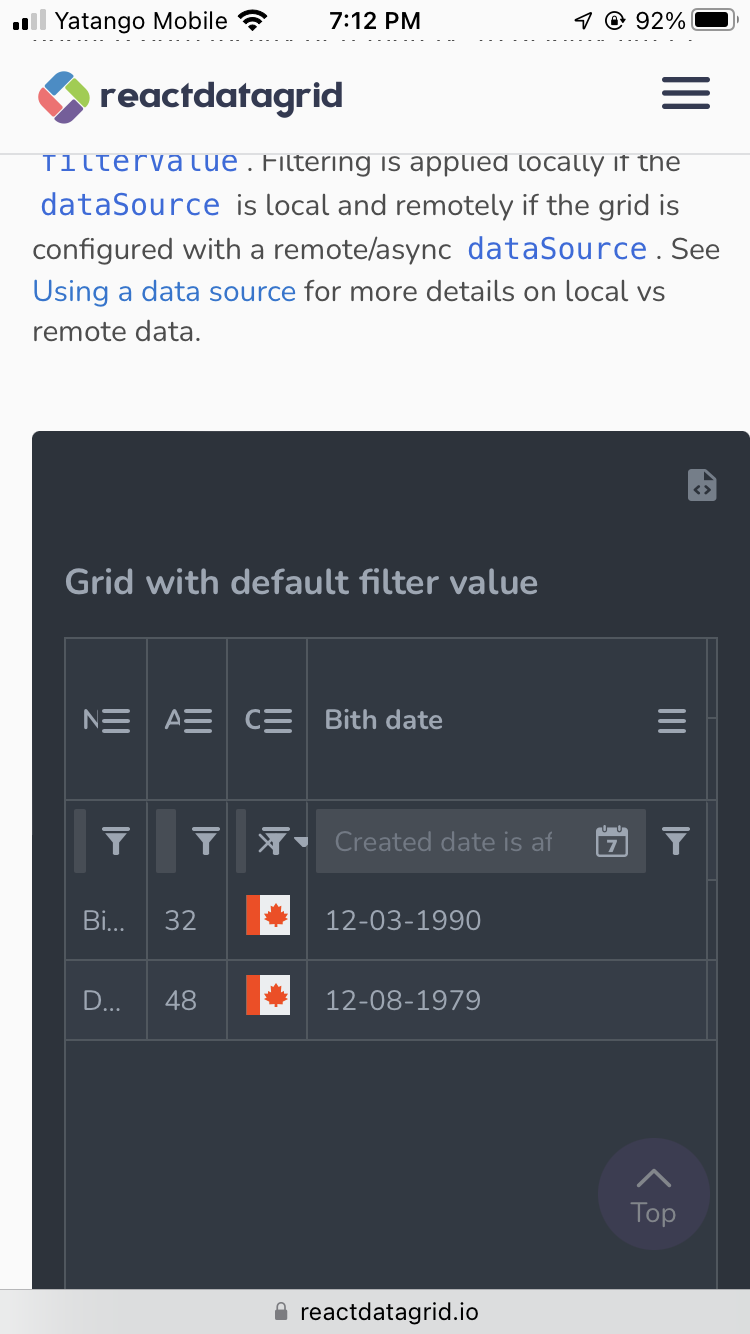
Task: Open the 'Using a data source' link
Action: 164,291
